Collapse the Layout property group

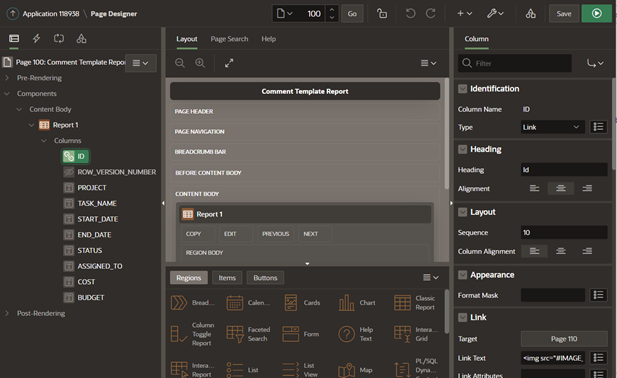[462, 212]
